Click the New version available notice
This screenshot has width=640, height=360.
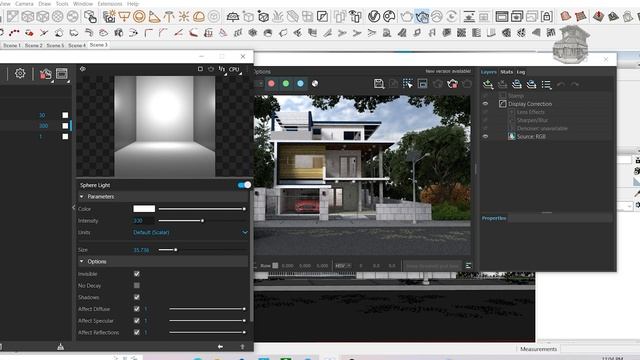448,71
